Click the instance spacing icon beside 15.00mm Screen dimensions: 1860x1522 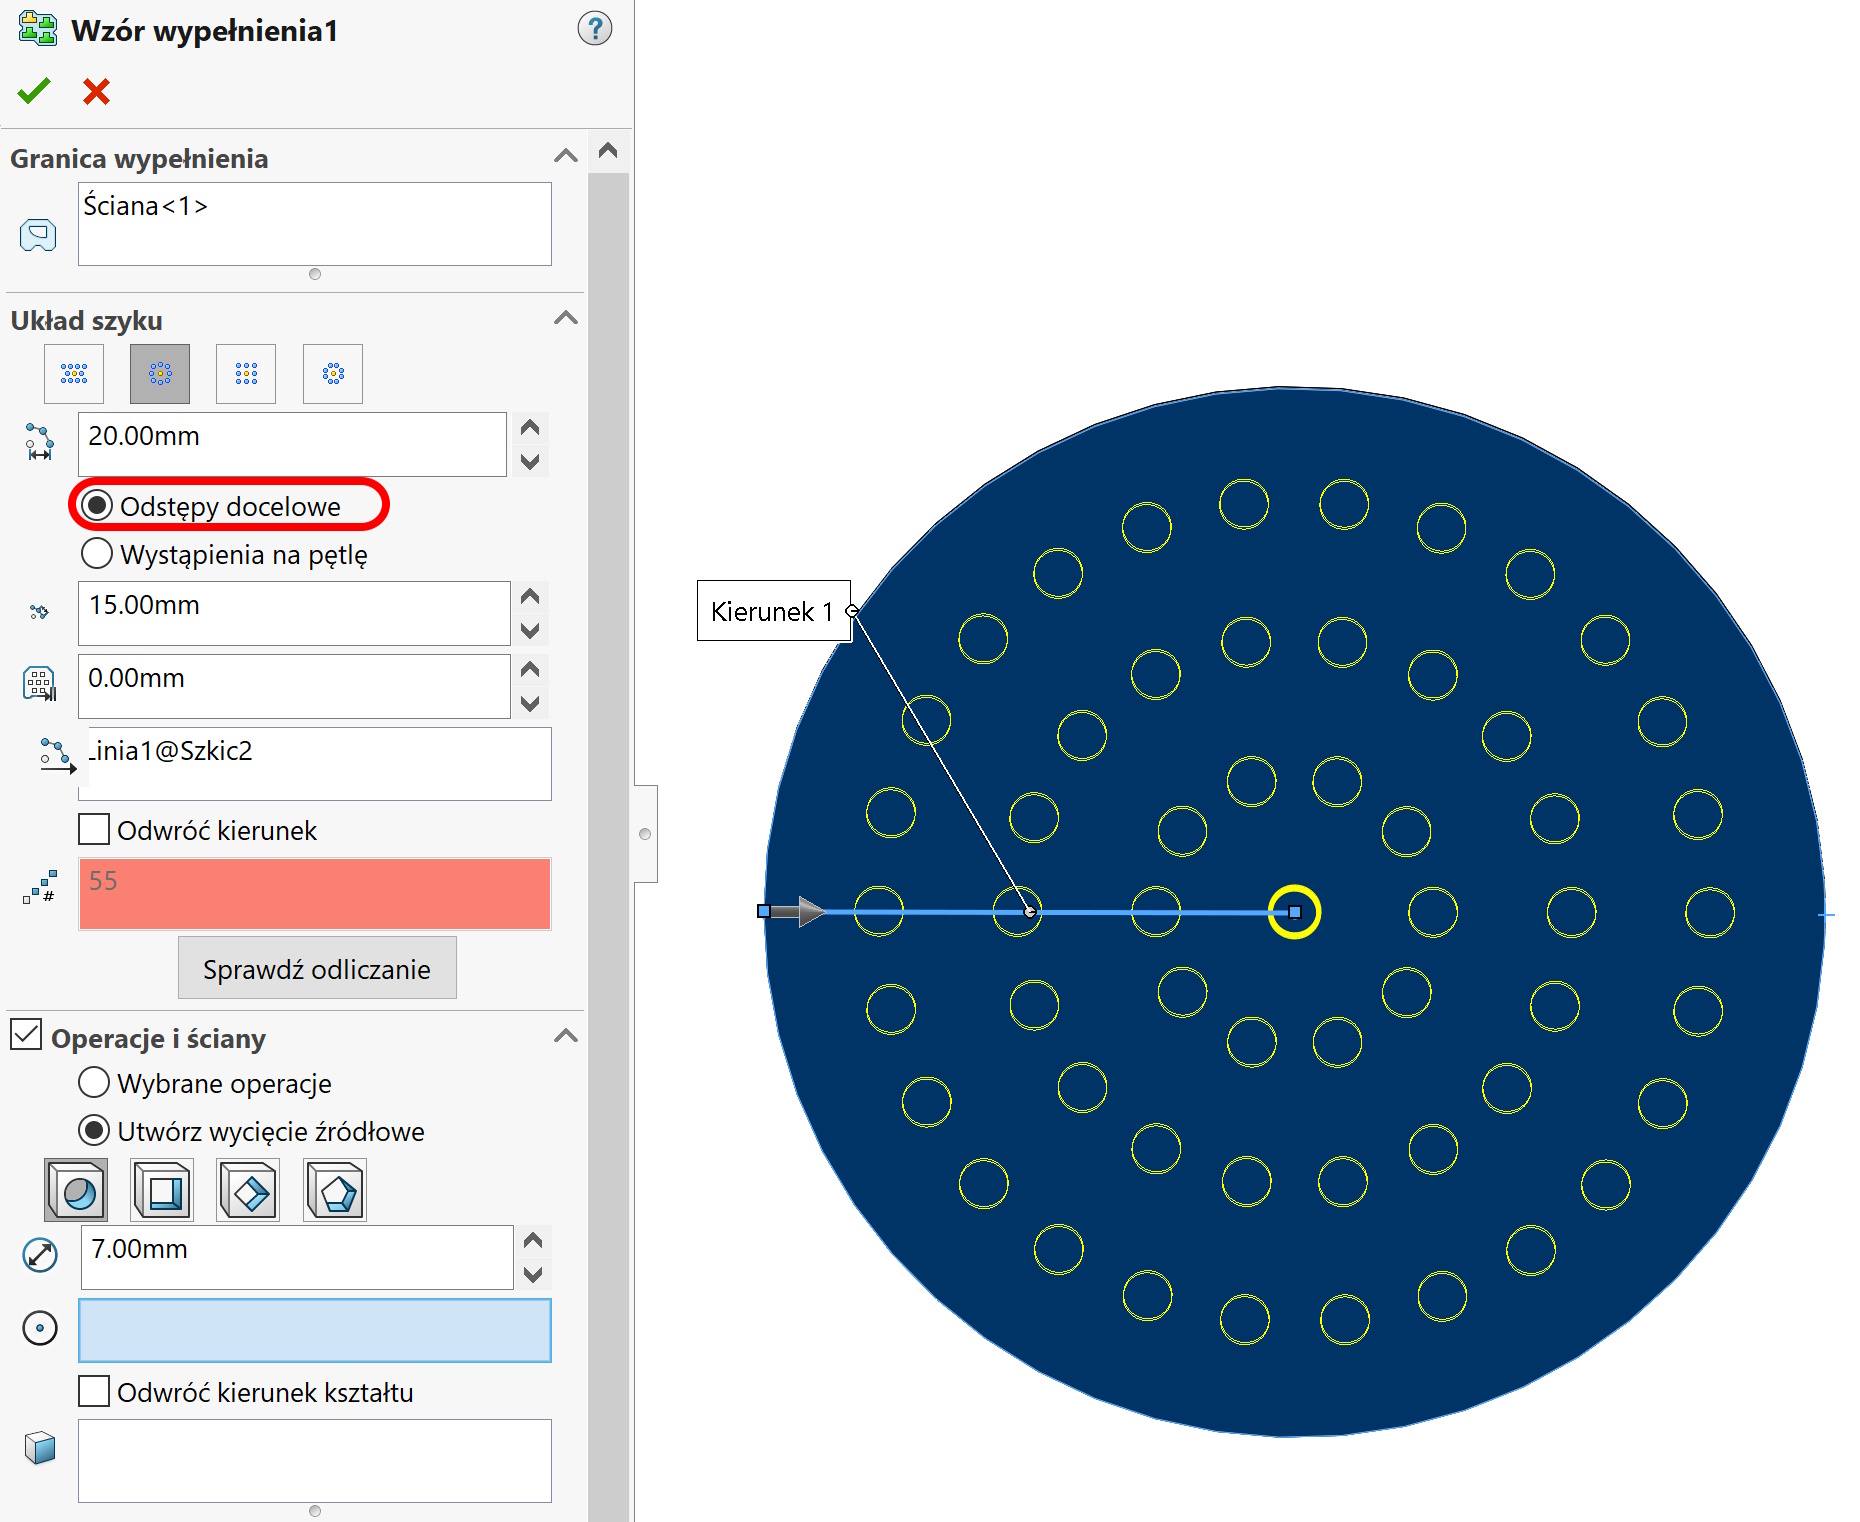[x=39, y=611]
